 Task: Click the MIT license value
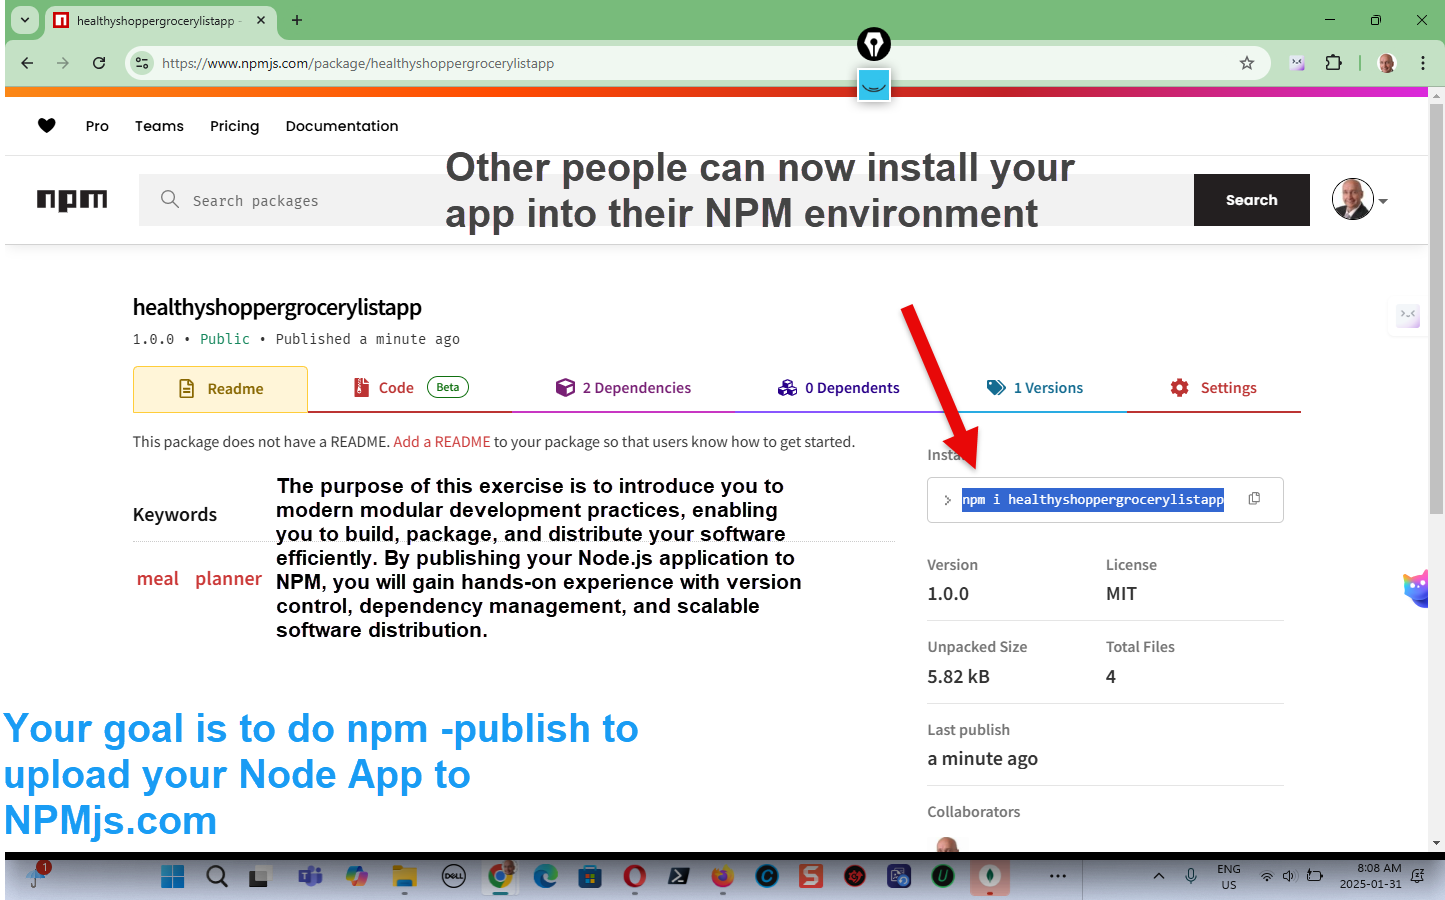(1121, 594)
